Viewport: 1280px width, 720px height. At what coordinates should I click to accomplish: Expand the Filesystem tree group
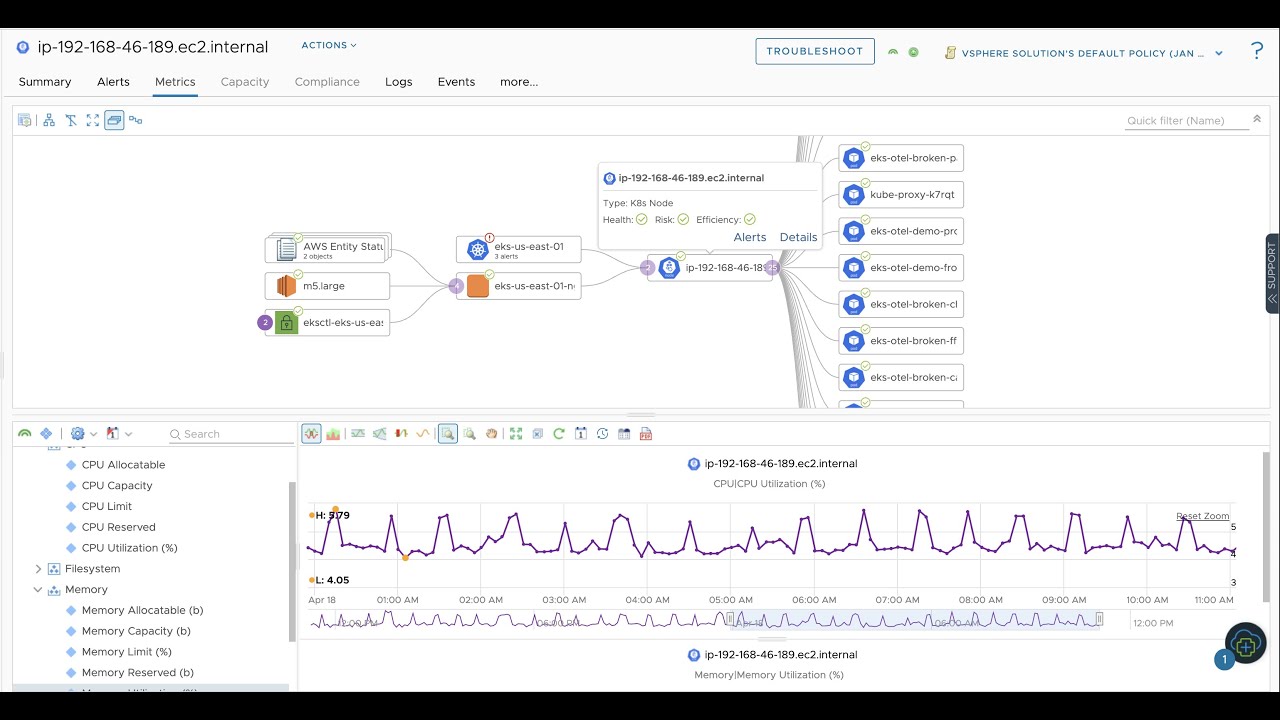(39, 569)
